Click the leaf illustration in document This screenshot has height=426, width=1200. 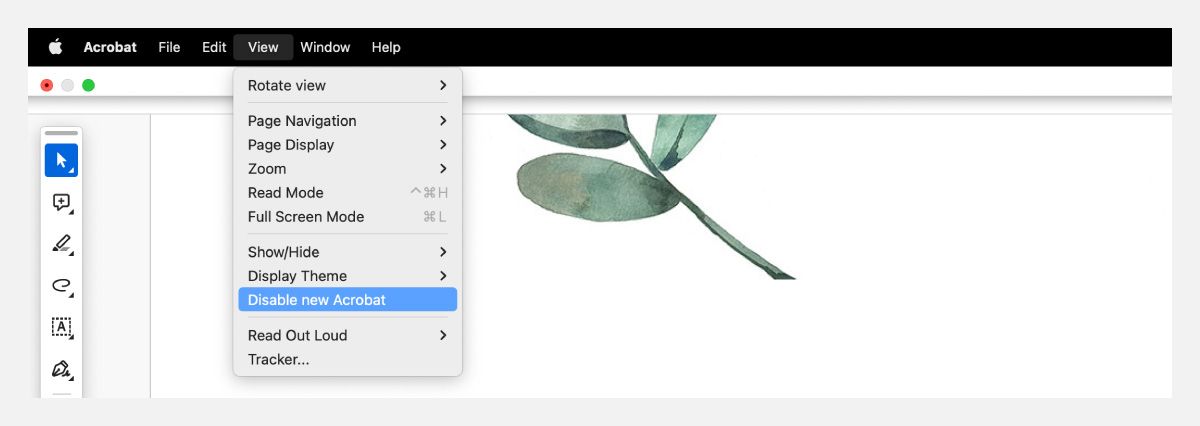650,195
